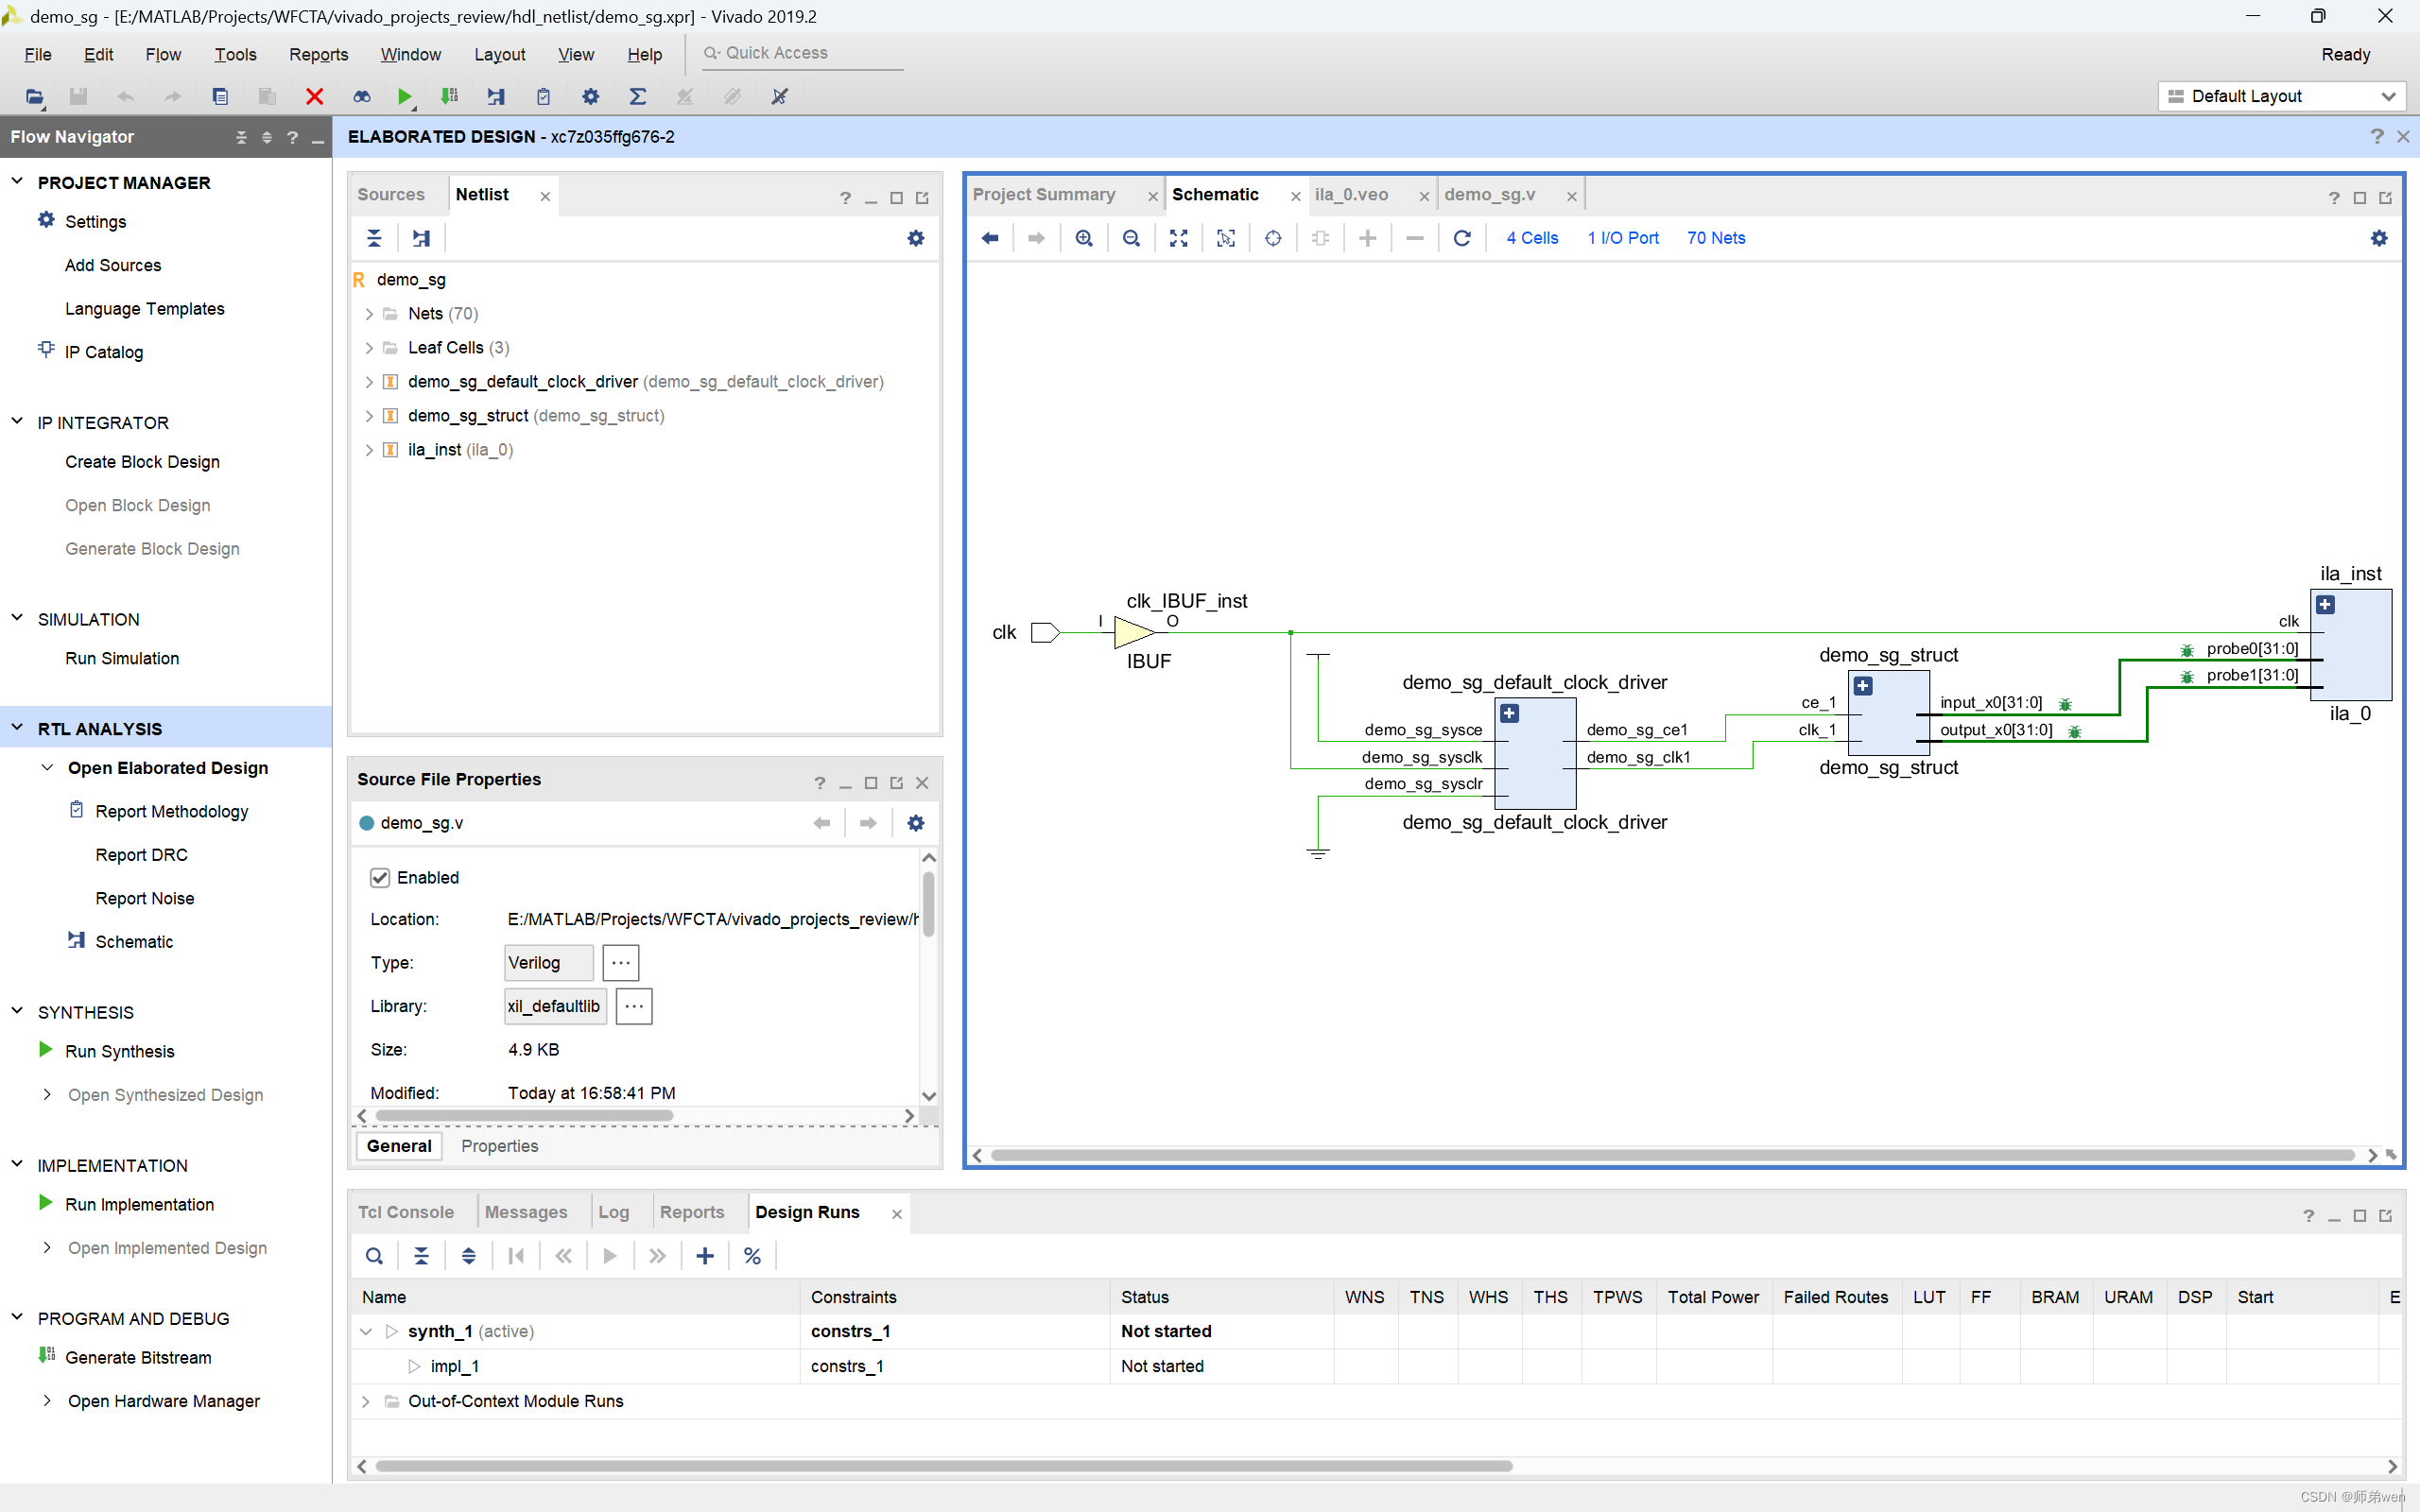Viewport: 2420px width, 1512px height.
Task: Select the Schematic tab
Action: pos(1215,194)
